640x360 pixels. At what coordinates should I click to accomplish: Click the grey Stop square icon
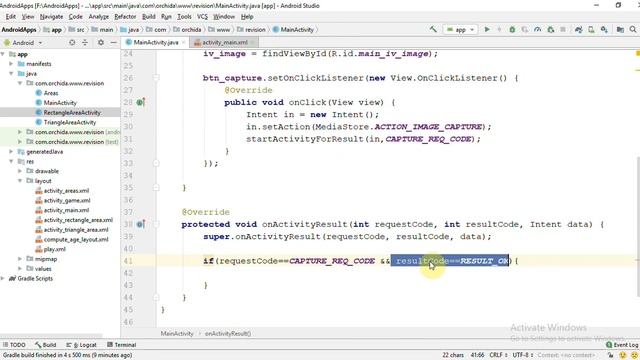pos(563,29)
